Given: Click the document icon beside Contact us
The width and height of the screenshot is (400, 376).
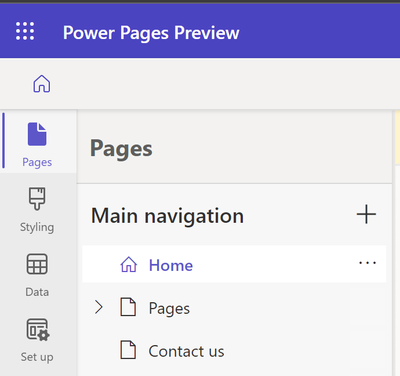Looking at the screenshot, I should click(x=128, y=350).
